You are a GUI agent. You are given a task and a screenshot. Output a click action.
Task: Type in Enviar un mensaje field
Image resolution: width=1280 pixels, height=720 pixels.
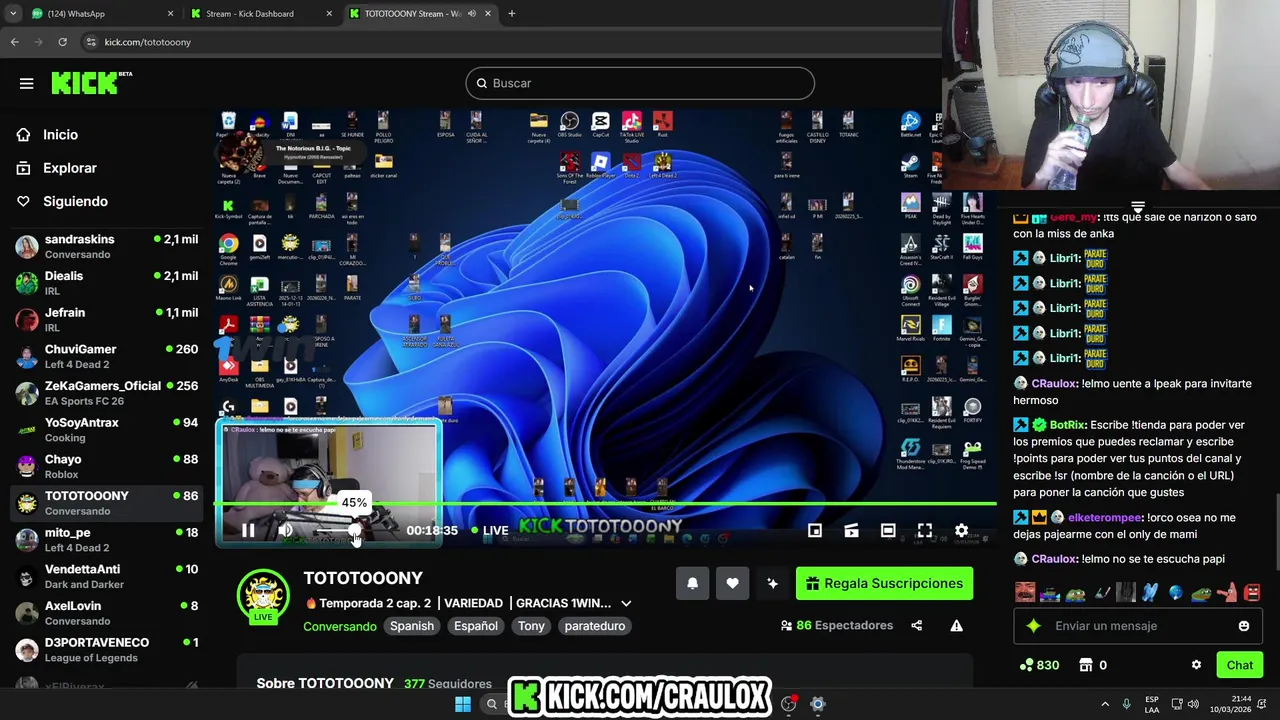coord(1136,626)
